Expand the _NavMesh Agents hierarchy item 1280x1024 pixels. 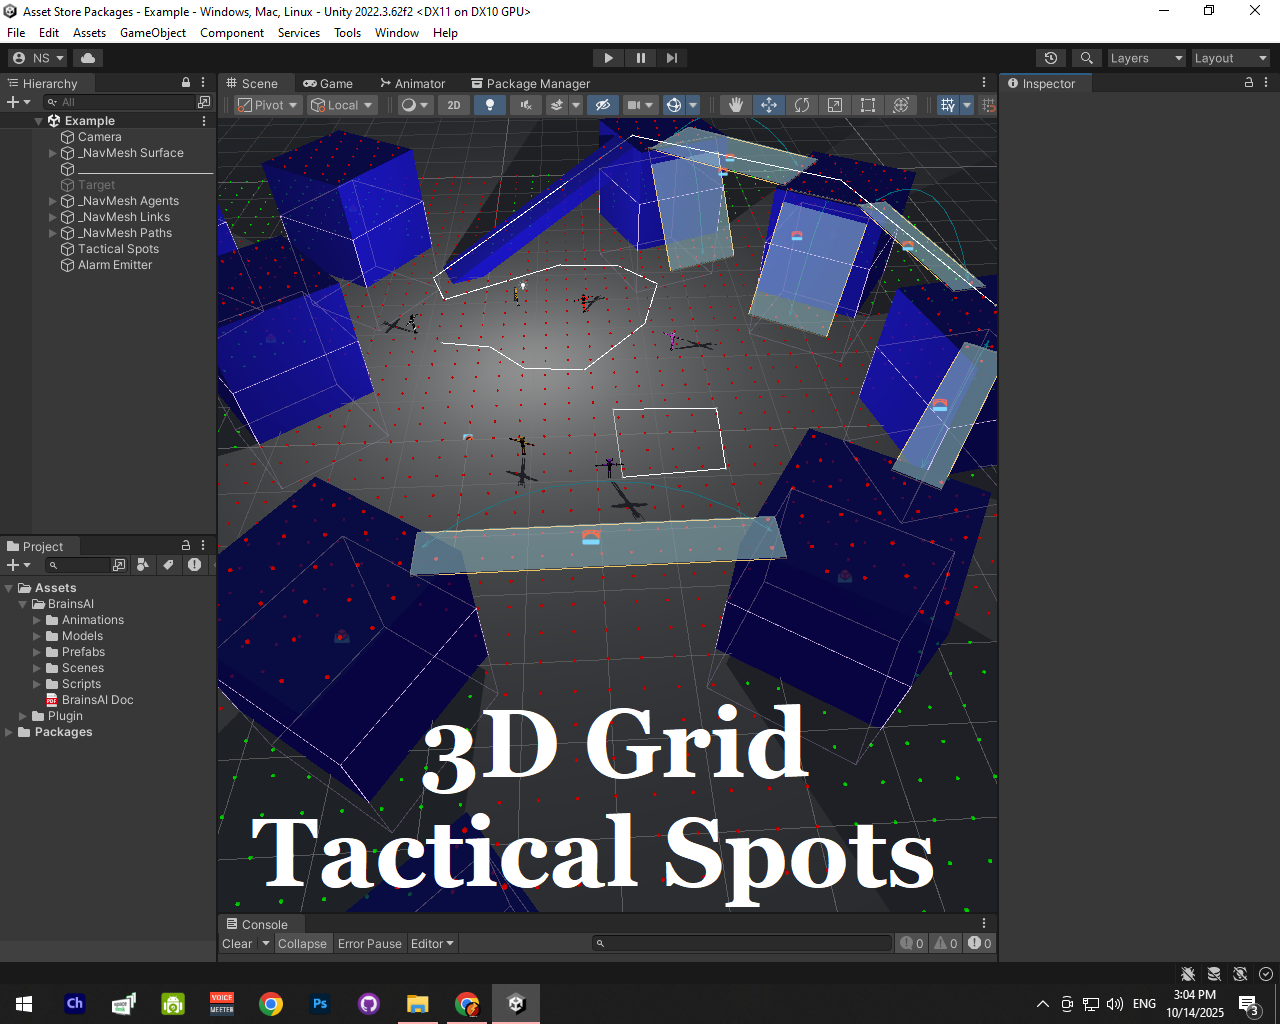click(x=53, y=201)
